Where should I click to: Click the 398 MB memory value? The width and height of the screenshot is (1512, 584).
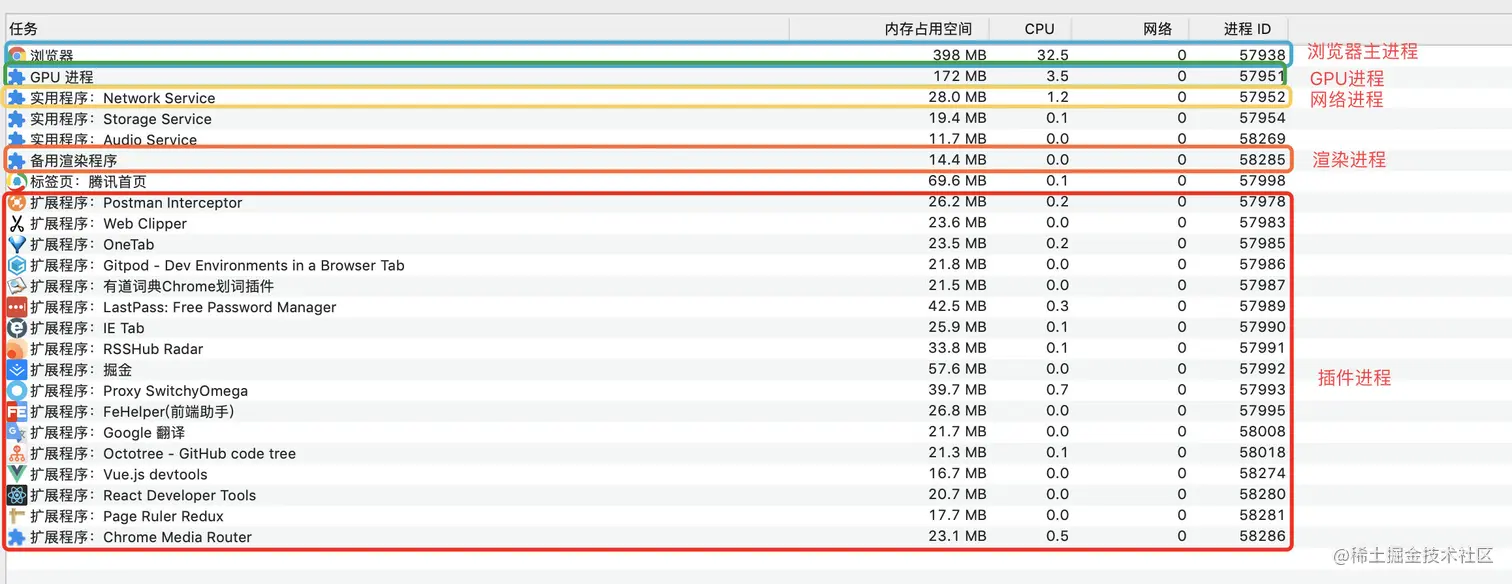[960, 56]
